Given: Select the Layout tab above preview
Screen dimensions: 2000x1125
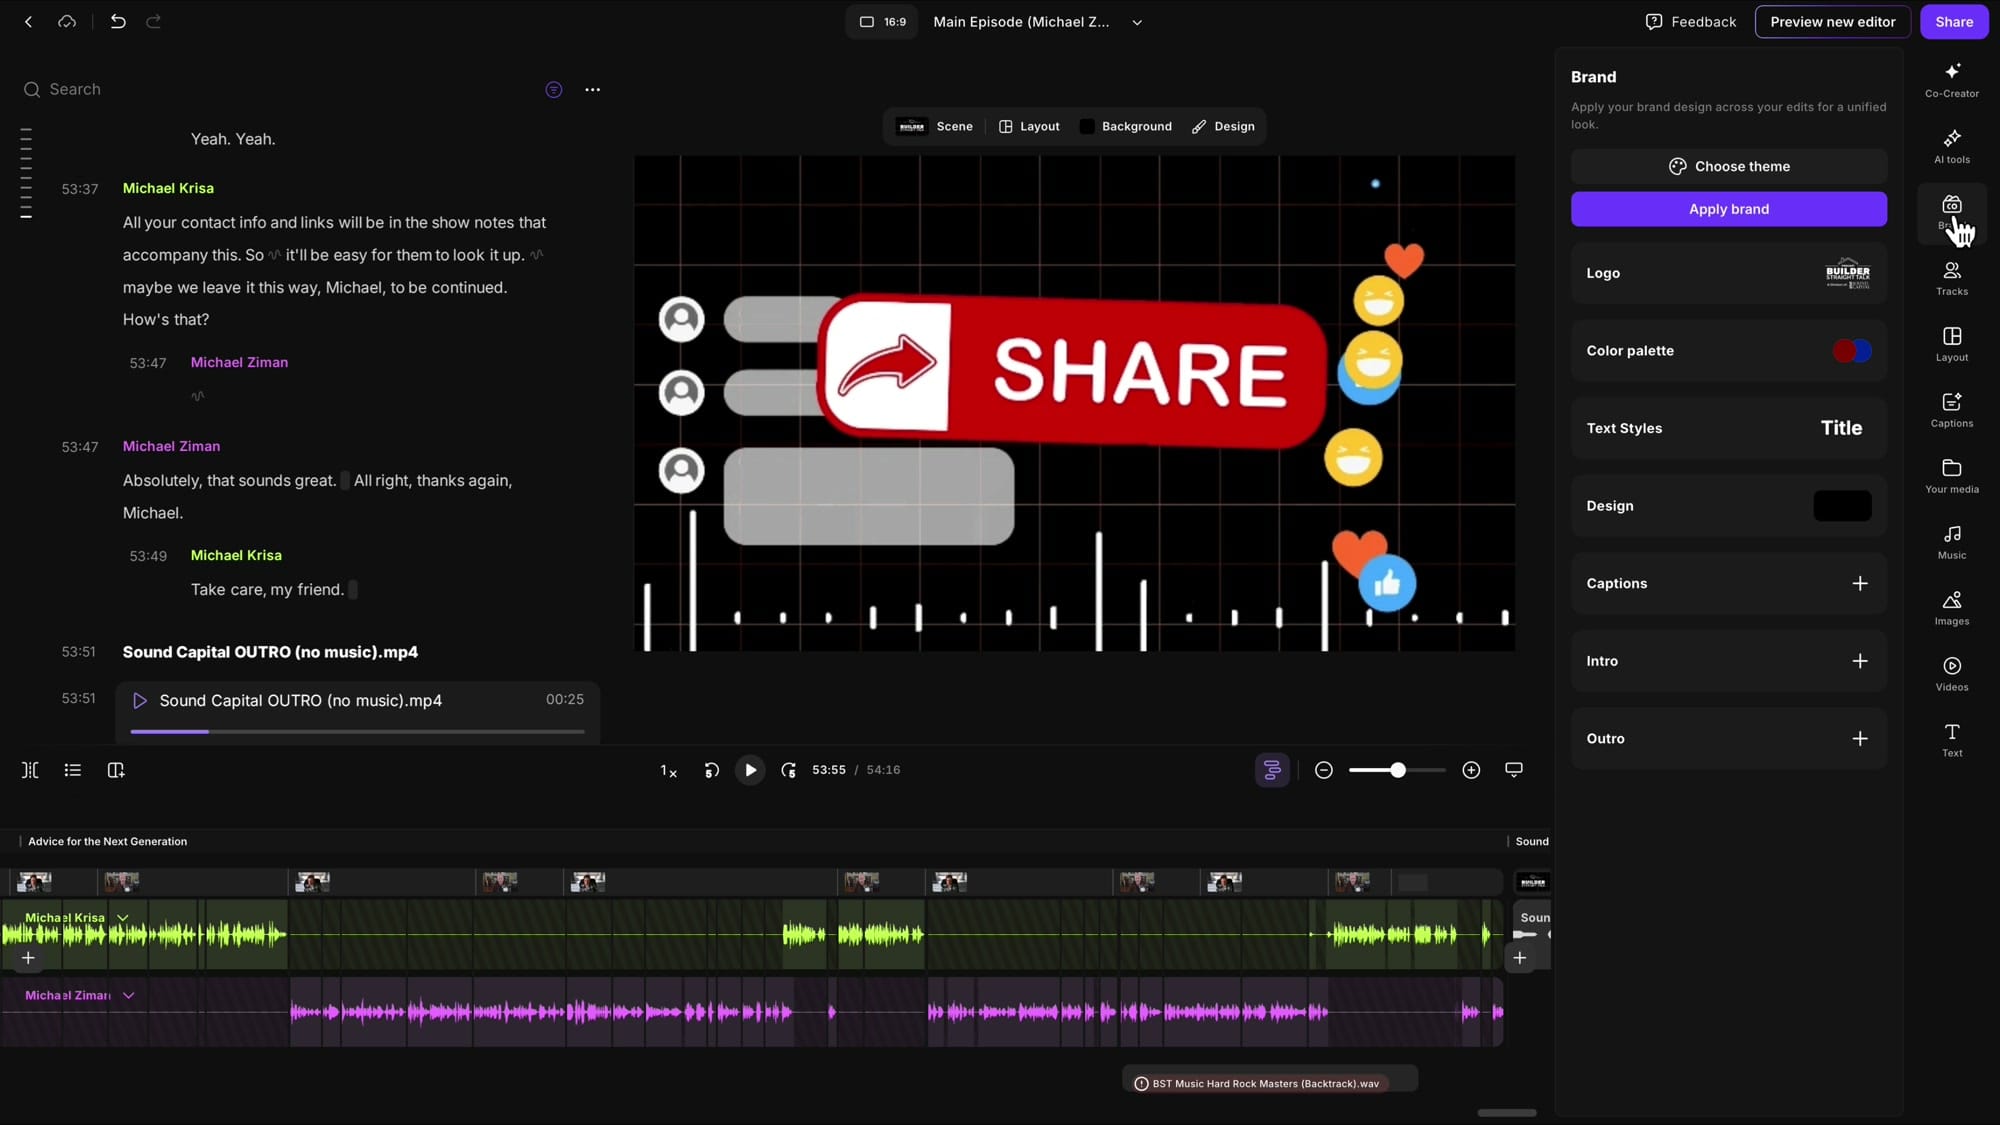Looking at the screenshot, I should pyautogui.click(x=1029, y=126).
